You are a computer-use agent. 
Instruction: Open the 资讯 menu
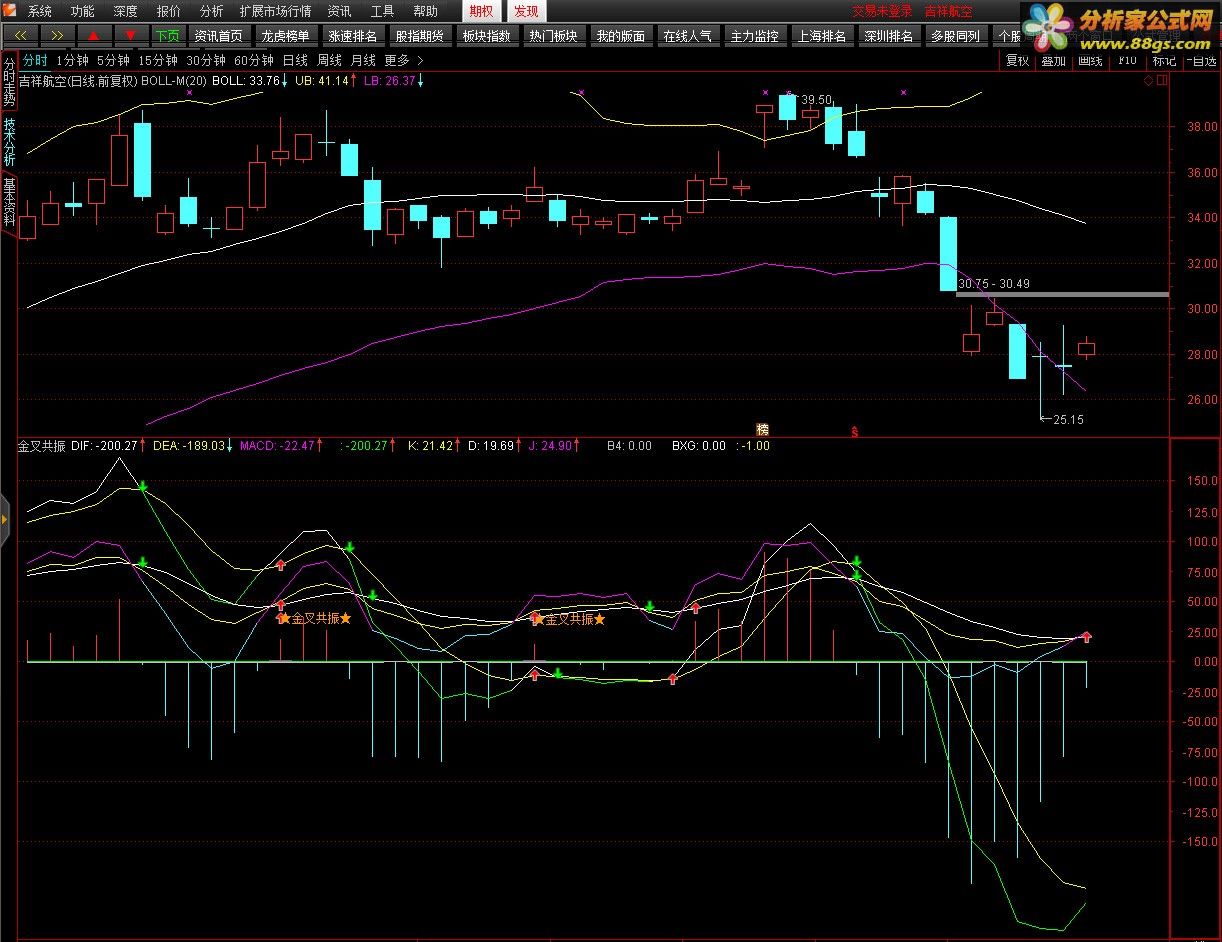[x=340, y=11]
